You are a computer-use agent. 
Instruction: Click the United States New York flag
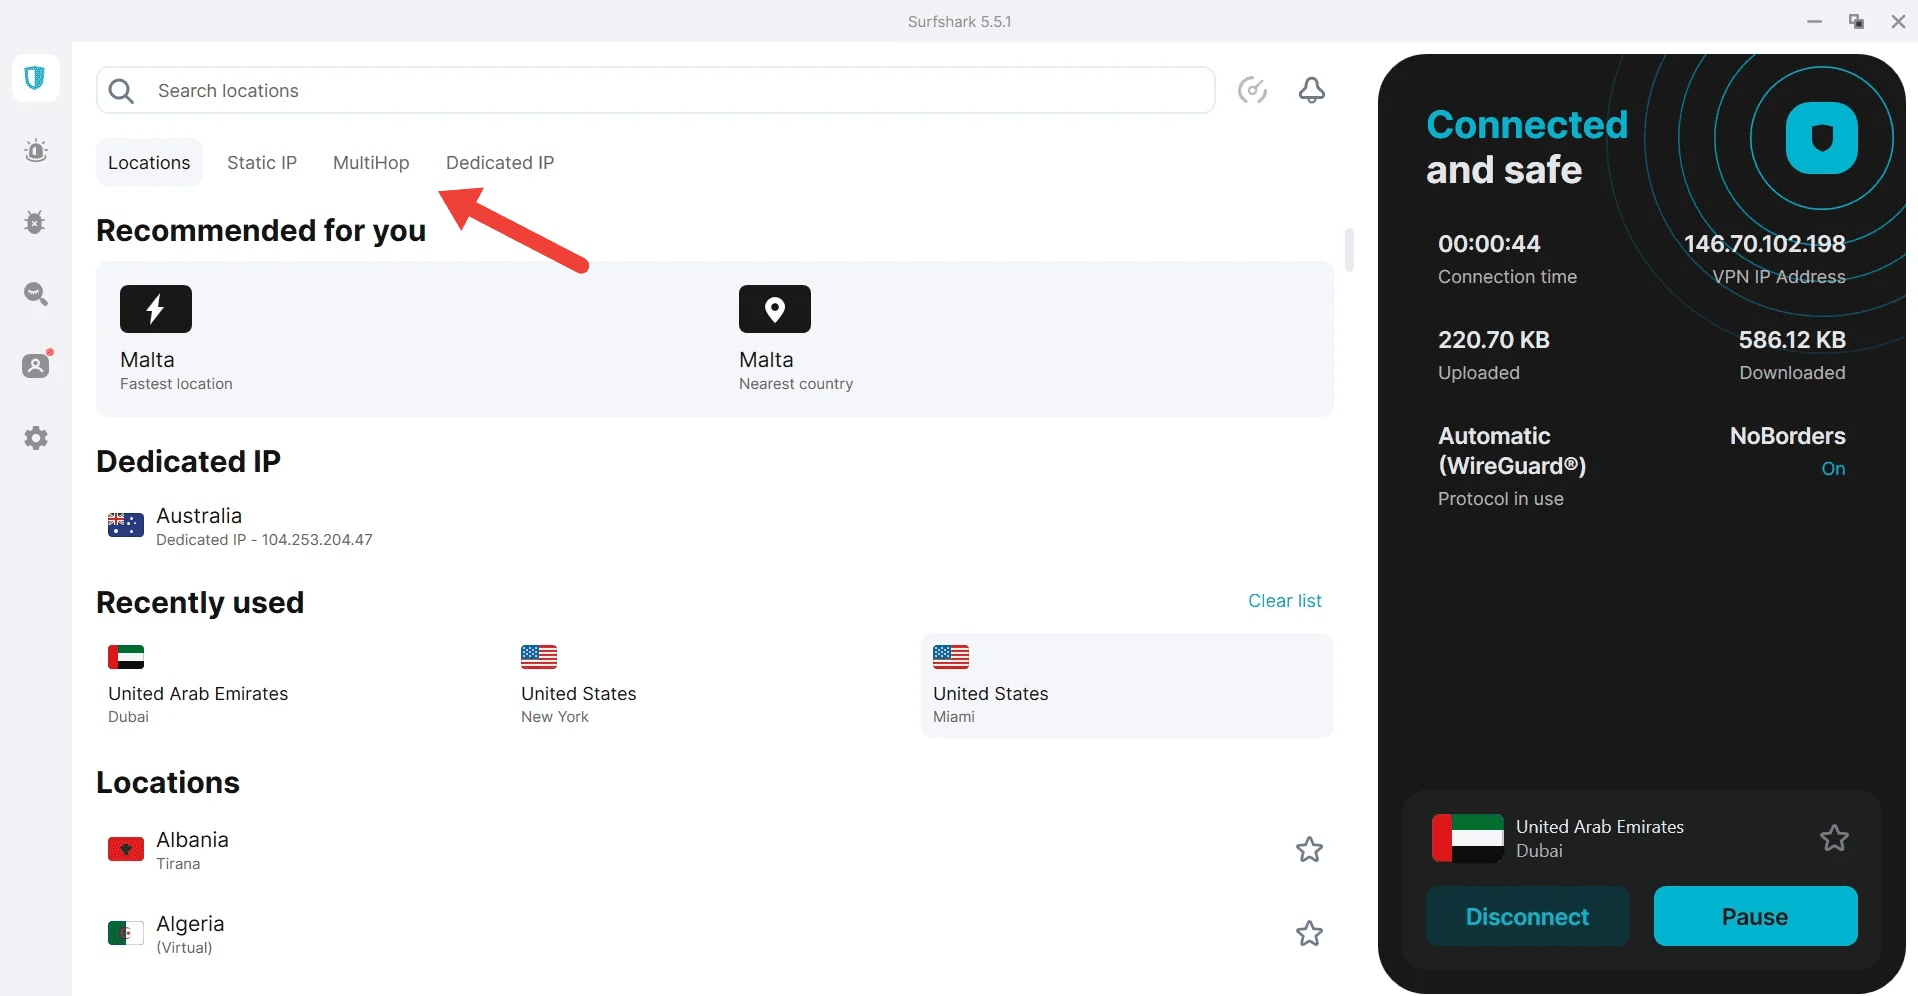pos(539,657)
